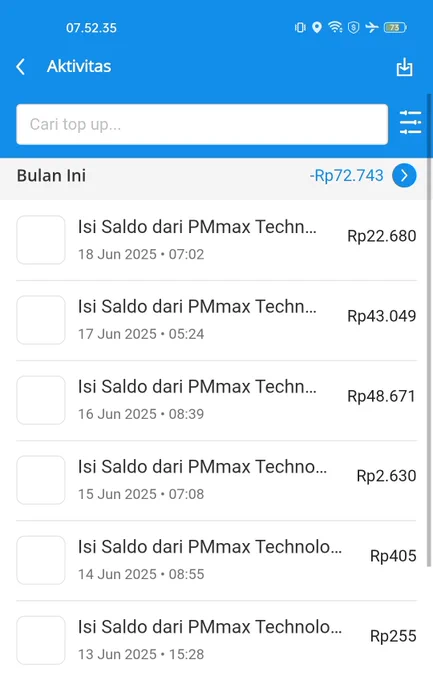Screen dimensions: 433x680
Task: Open the Rp48.671 top up entry
Action: [216, 400]
